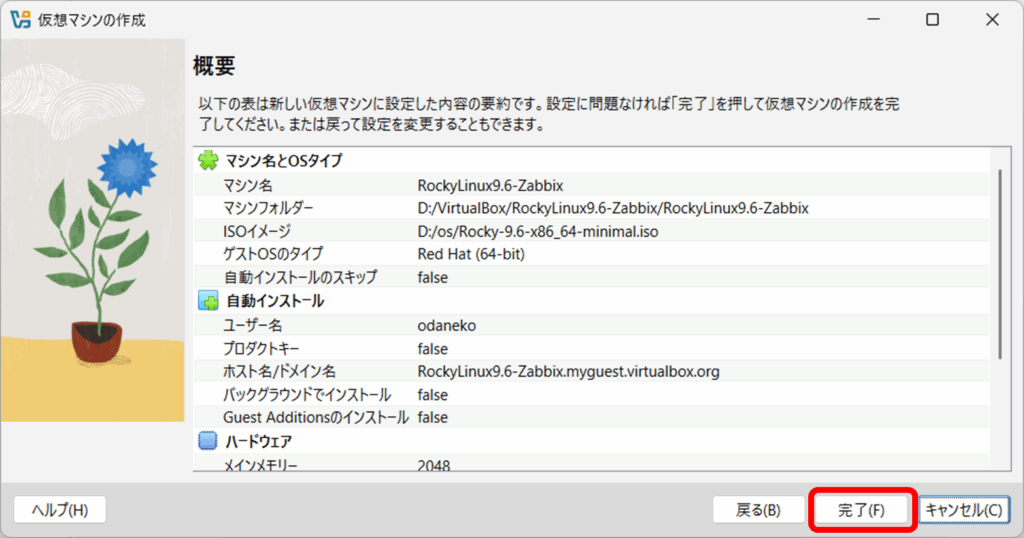Image resolution: width=1024 pixels, height=538 pixels.
Task: Click false value of バックグラウンドでインストール
Action: coord(433,395)
